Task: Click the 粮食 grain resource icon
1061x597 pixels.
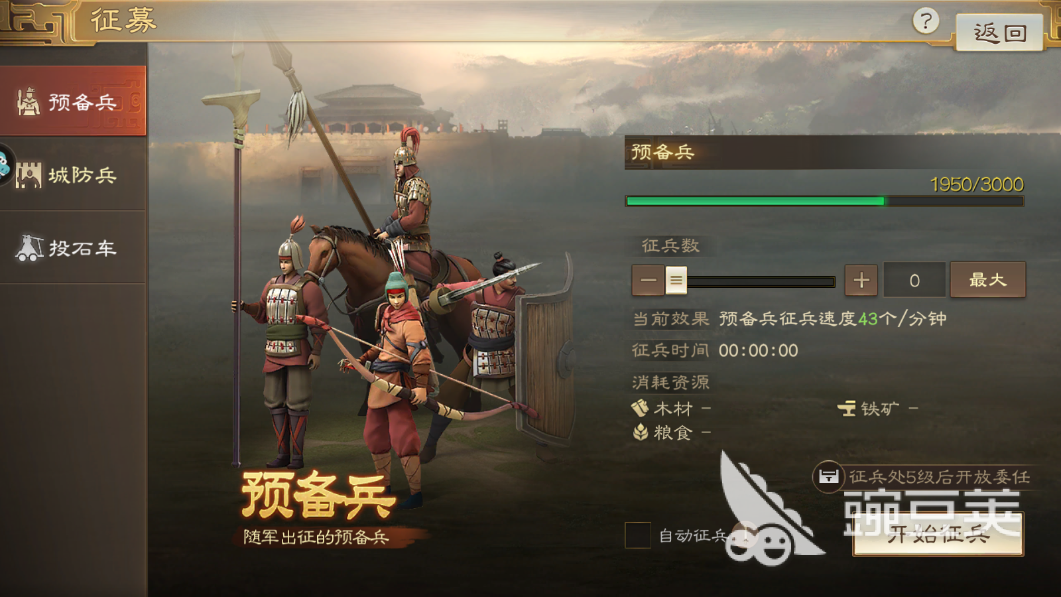Action: coord(640,432)
